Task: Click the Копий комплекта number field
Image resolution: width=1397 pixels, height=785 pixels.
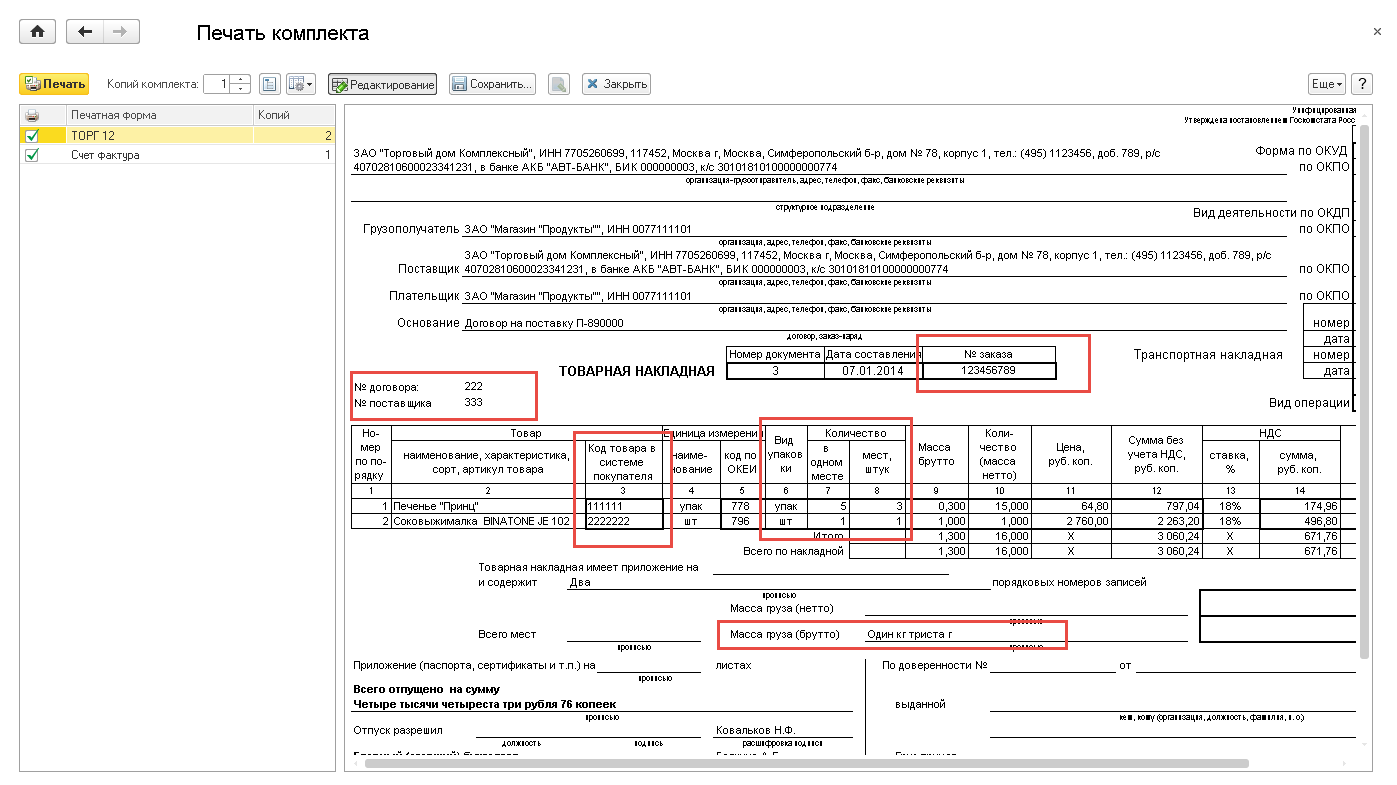Action: [216, 84]
